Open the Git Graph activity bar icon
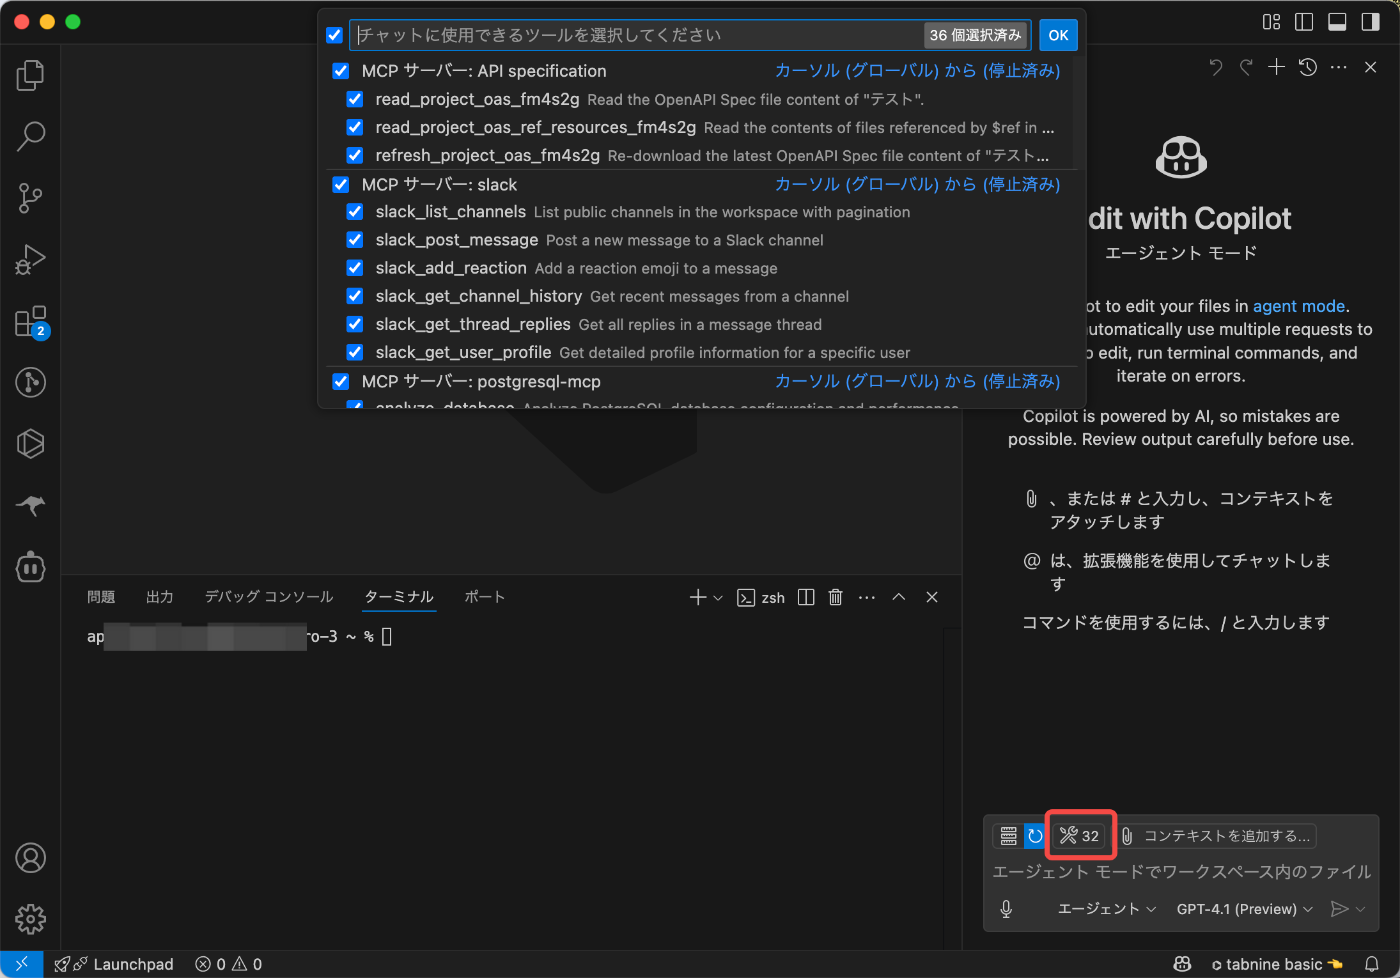Viewport: 1400px width, 978px height. point(31,382)
